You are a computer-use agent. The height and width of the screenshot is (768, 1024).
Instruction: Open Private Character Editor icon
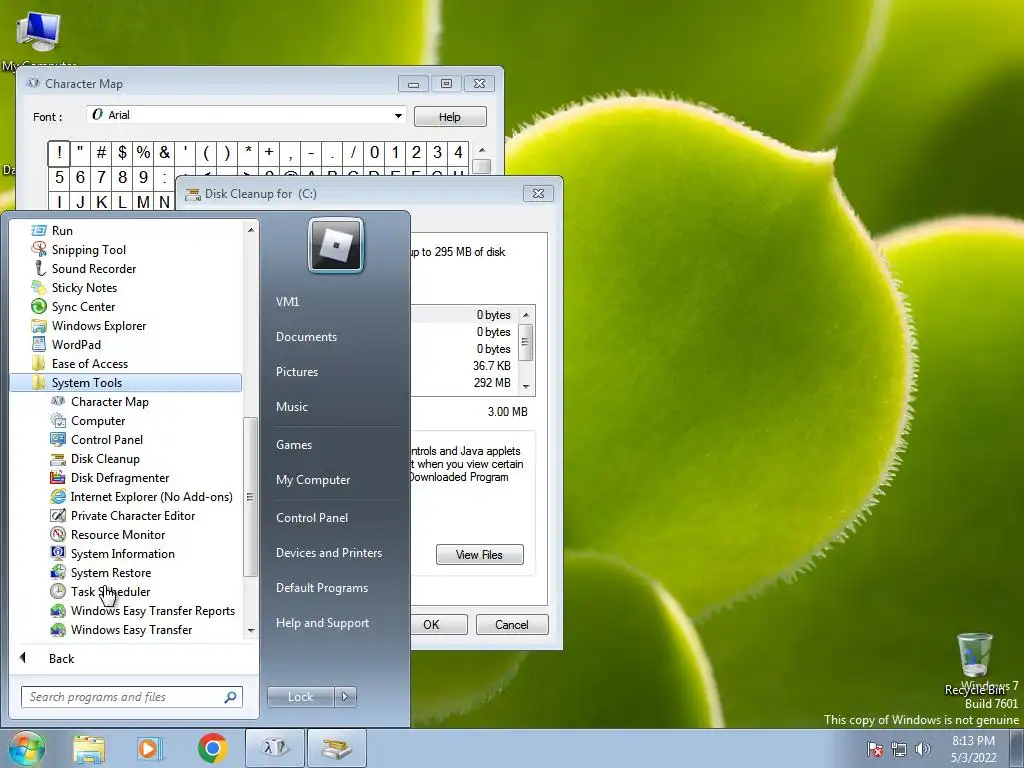coord(58,515)
